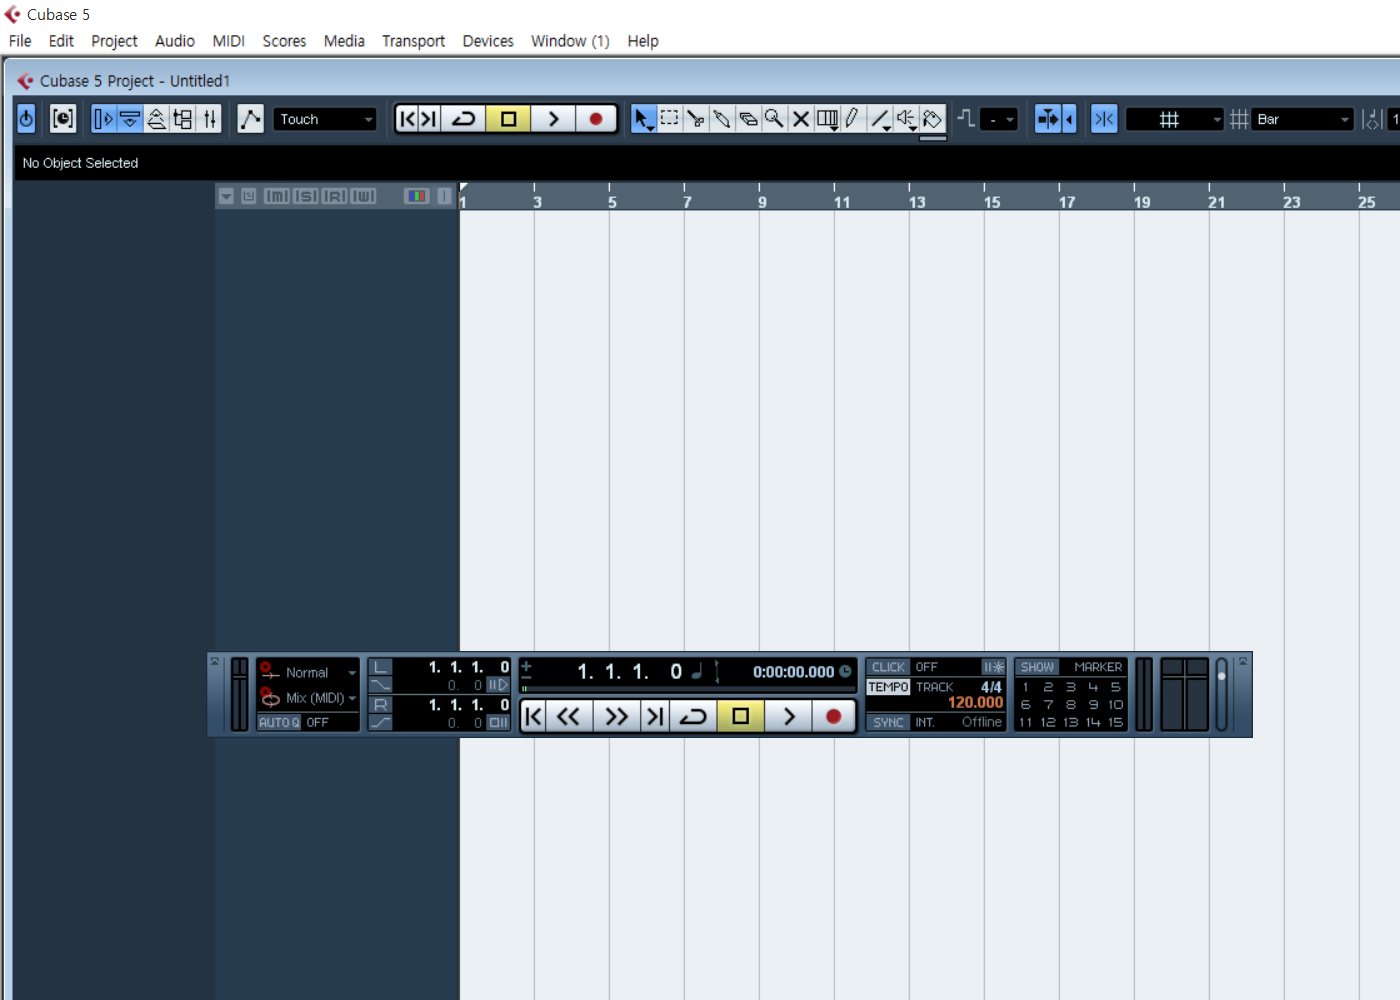Toggle the TEMPO track button

click(x=888, y=687)
